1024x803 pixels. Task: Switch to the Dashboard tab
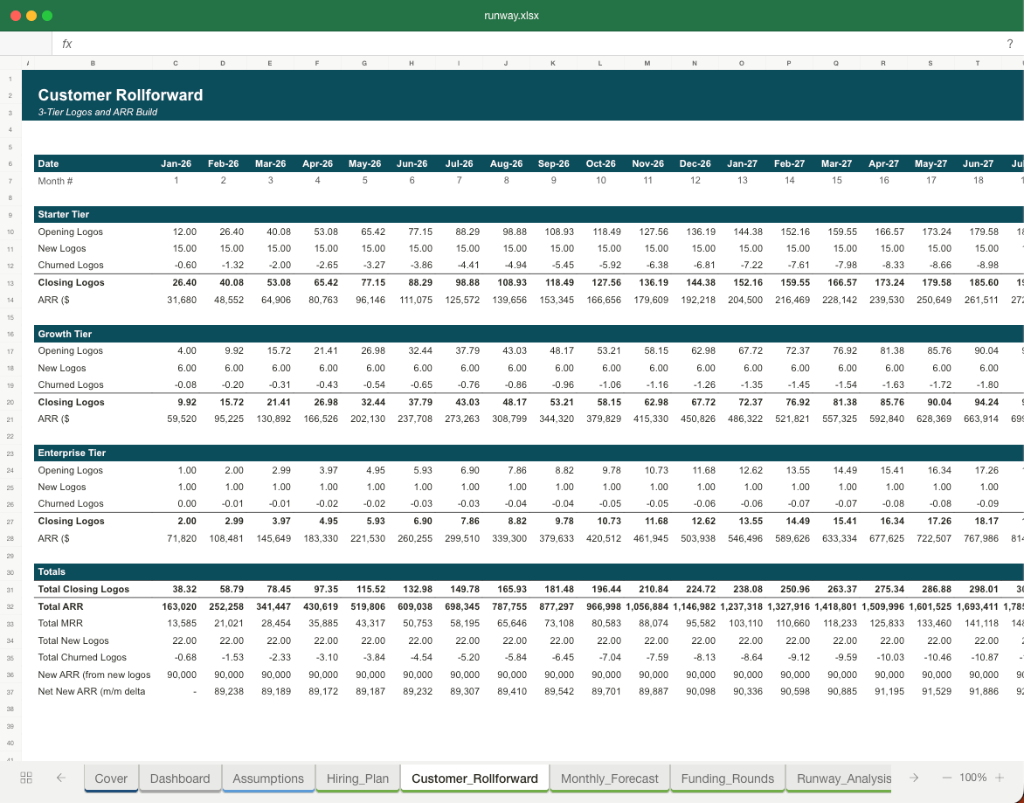tap(180, 778)
